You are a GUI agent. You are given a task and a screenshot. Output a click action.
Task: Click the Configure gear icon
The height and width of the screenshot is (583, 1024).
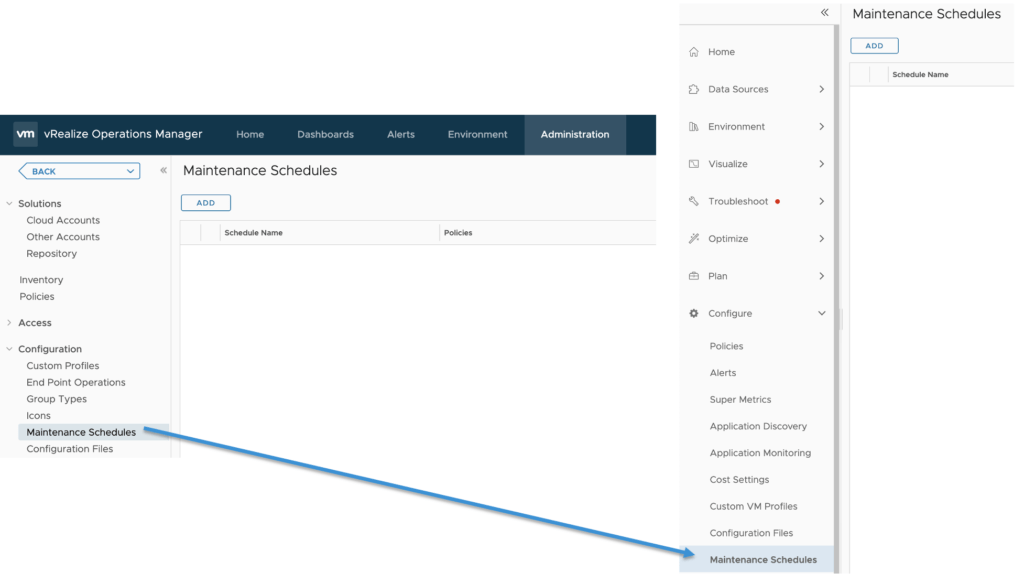pyautogui.click(x=694, y=314)
